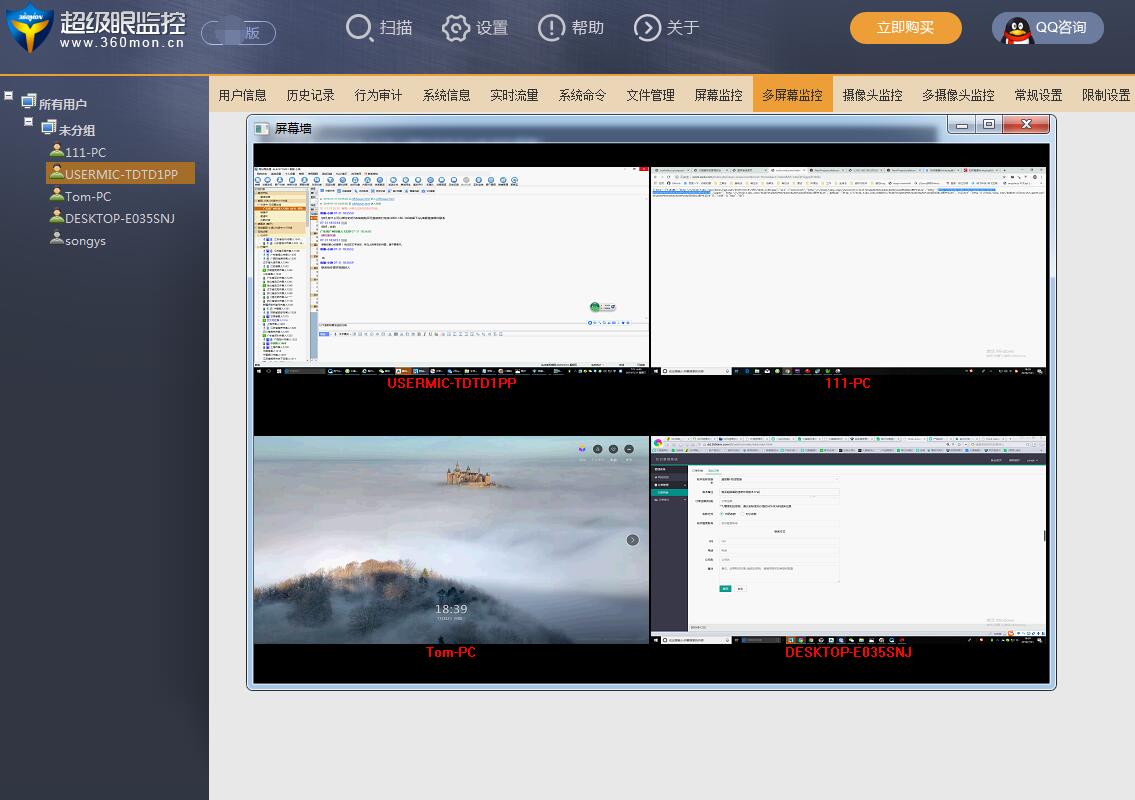Maximize the 屏幕墙 window
Image resolution: width=1135 pixels, height=800 pixels.
[x=988, y=125]
